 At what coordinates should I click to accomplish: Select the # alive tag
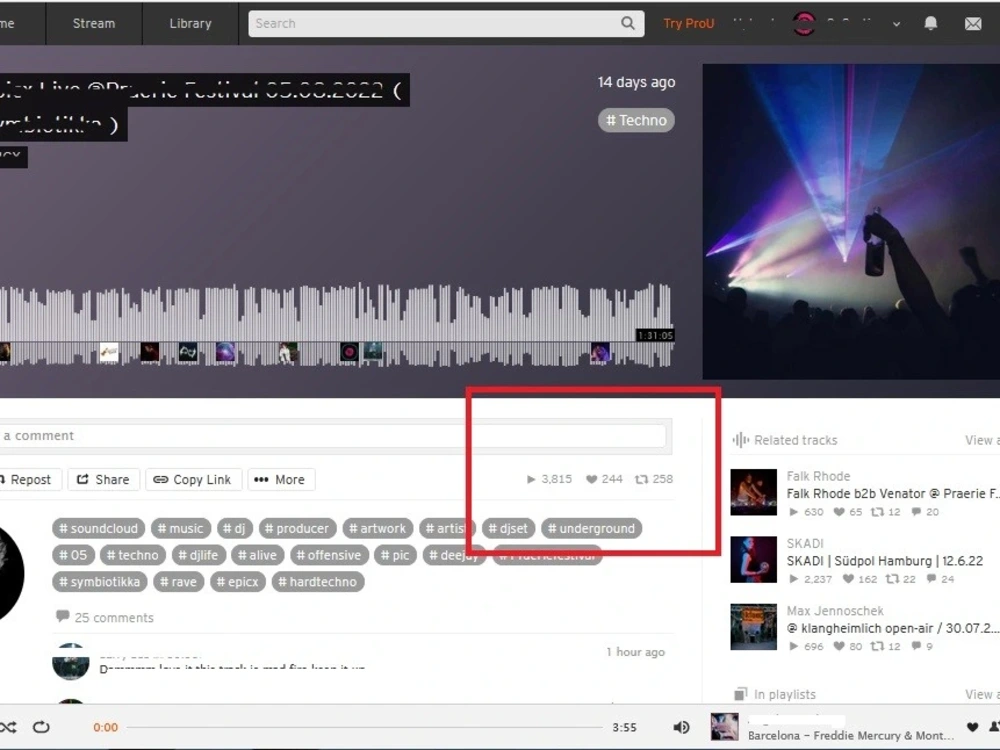(258, 555)
